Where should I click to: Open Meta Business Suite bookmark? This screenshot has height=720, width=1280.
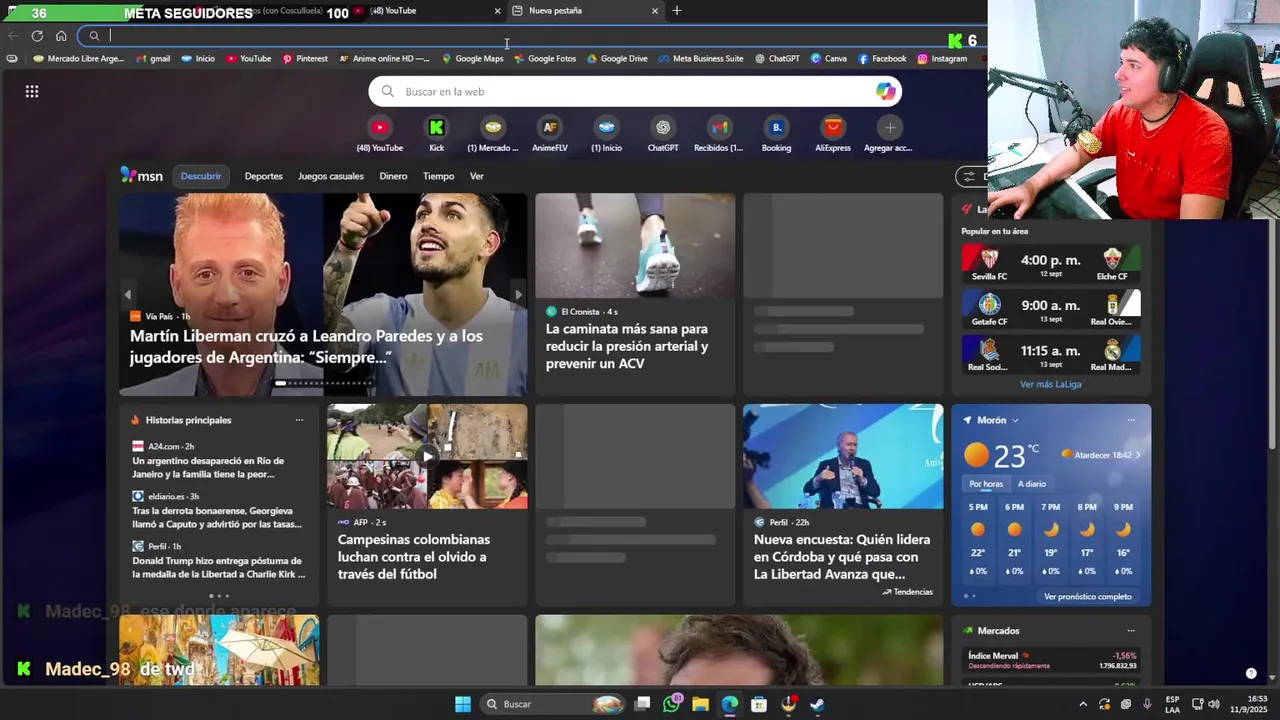point(701,59)
